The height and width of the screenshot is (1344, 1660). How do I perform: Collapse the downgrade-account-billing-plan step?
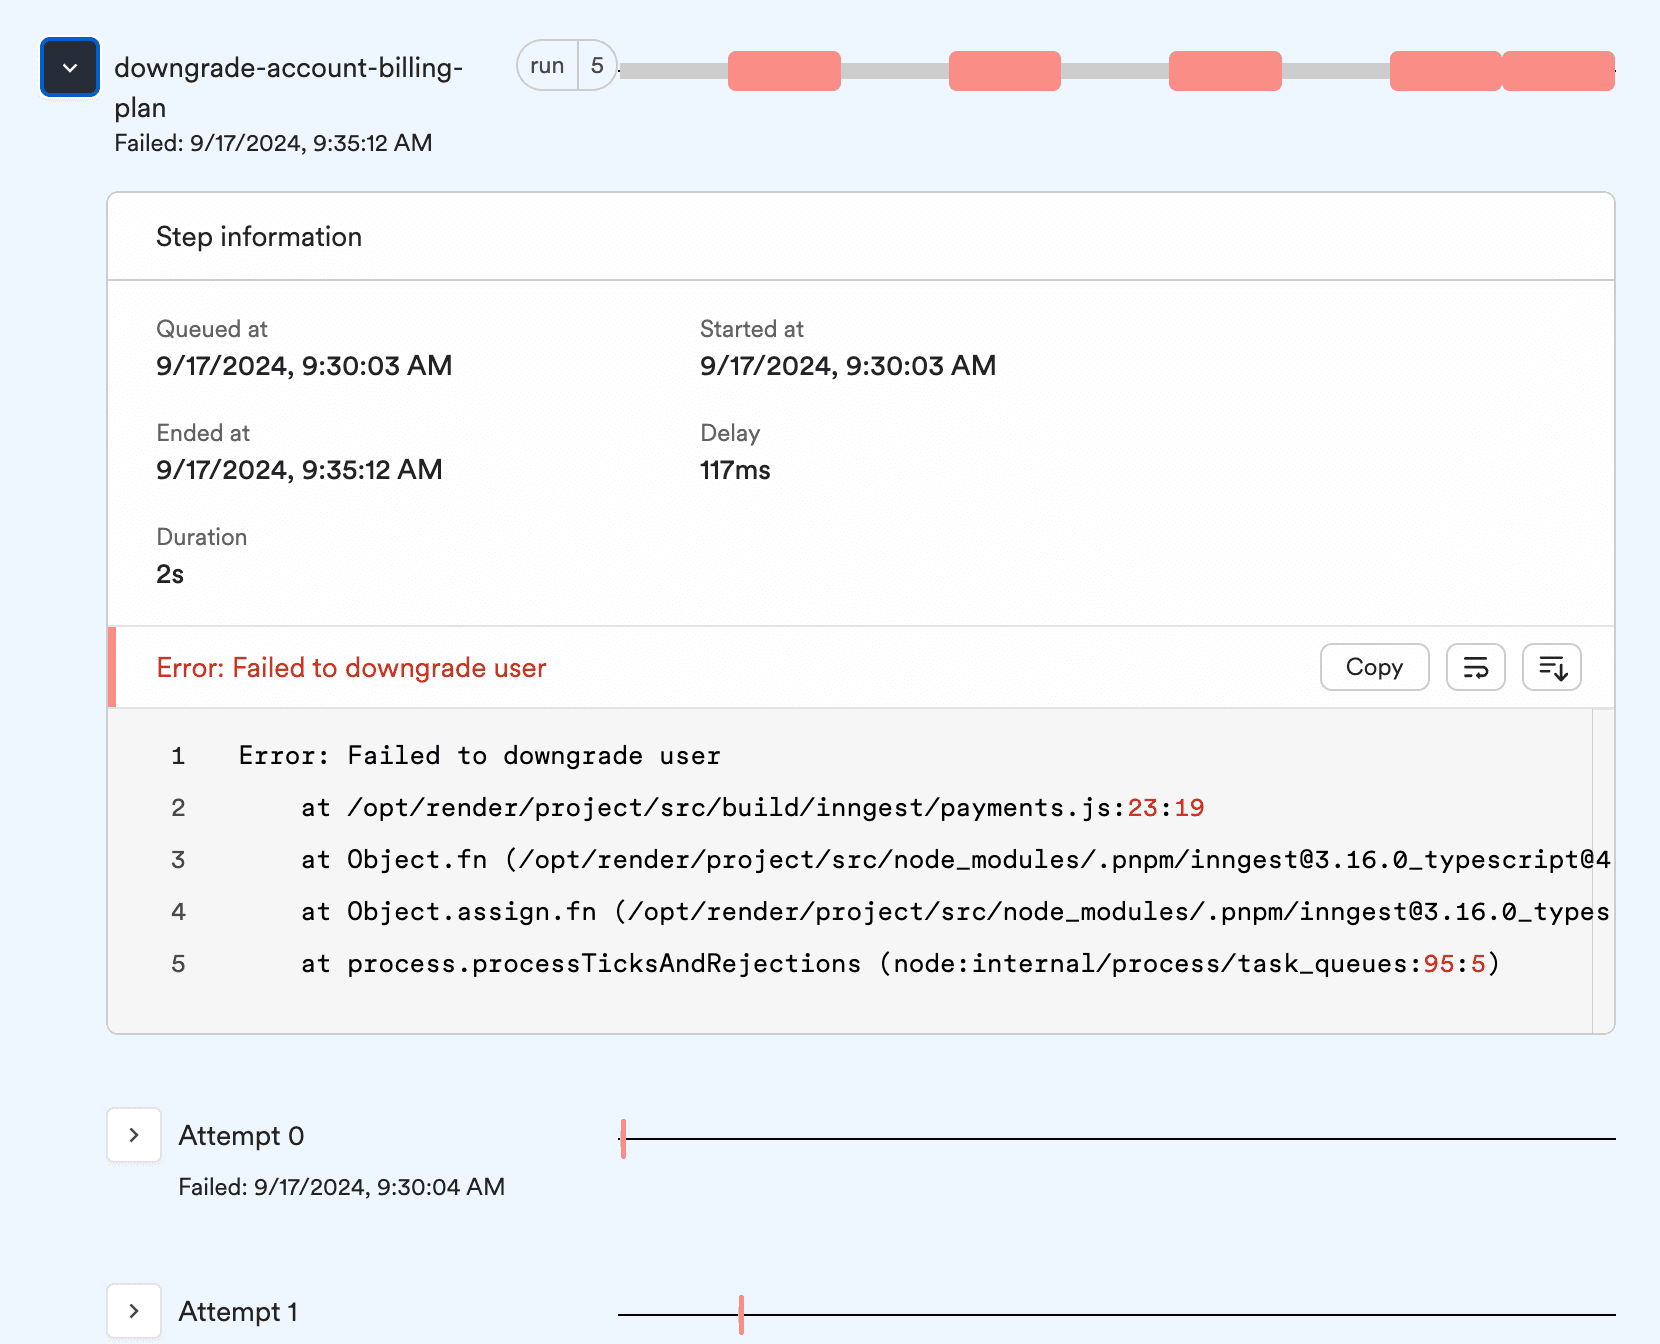[x=69, y=66]
